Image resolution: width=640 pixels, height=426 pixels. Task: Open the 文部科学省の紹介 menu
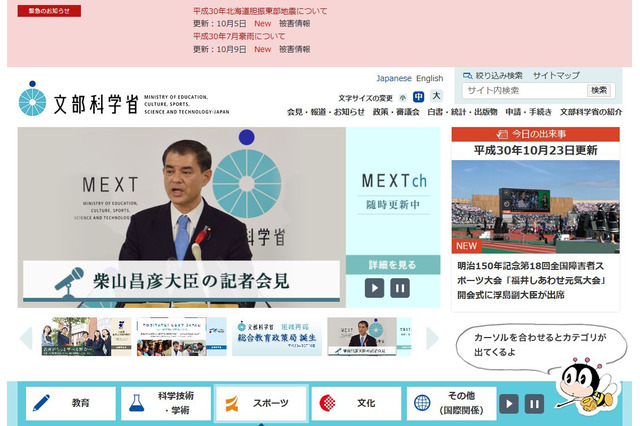591,112
